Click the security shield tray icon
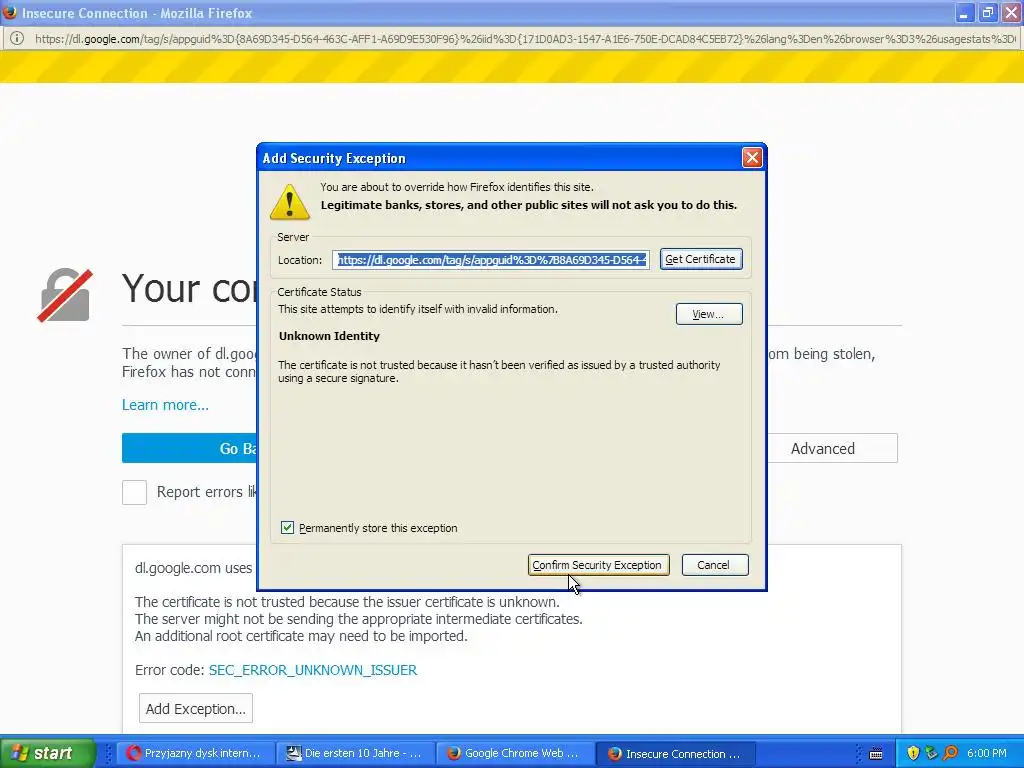 (913, 753)
